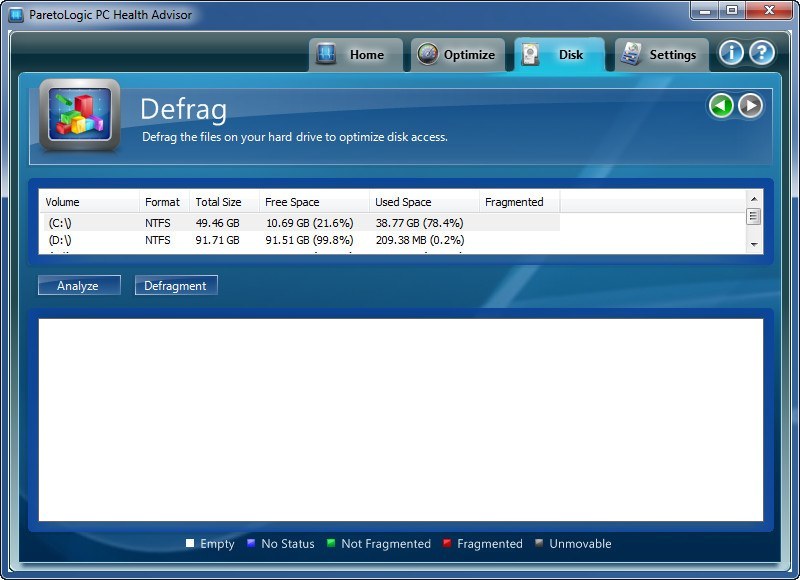Click the drive icon on the Disk tab
The width and height of the screenshot is (800, 580).
pos(532,55)
